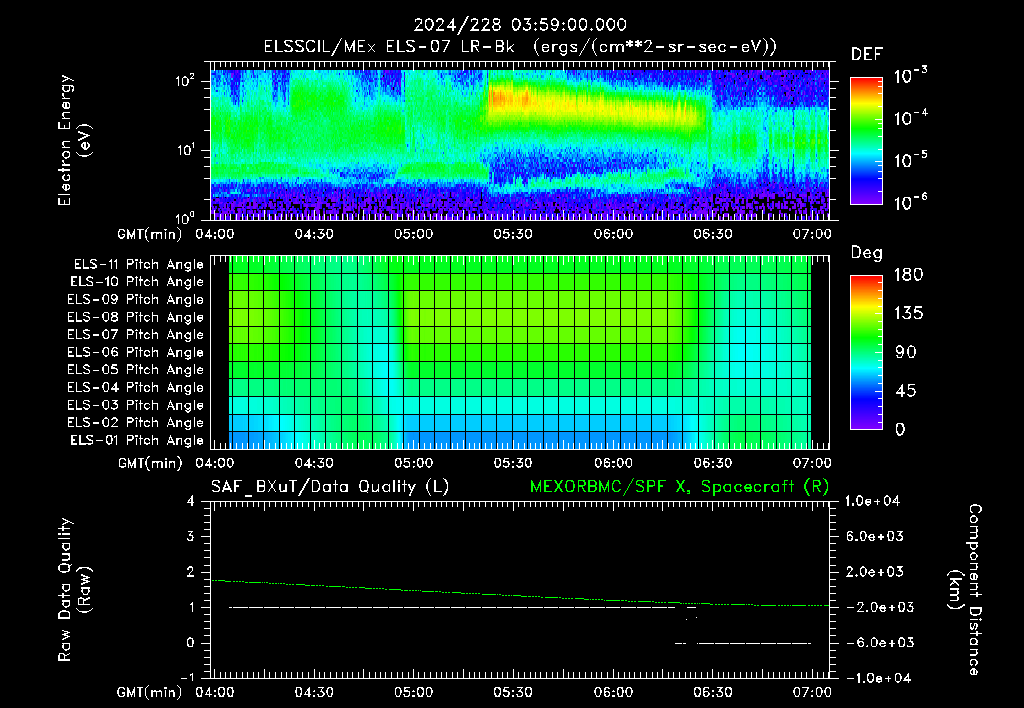
Task: Click the plot title timestamp 2024/228 03:59:00.000
Action: 520,25
